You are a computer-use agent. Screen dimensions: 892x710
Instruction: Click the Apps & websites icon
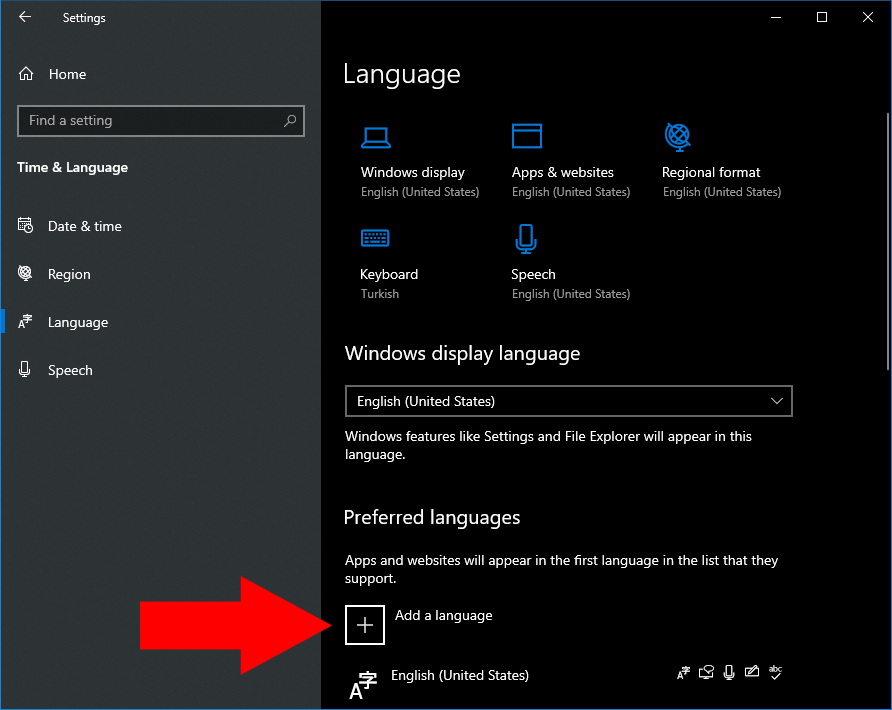(x=526, y=137)
